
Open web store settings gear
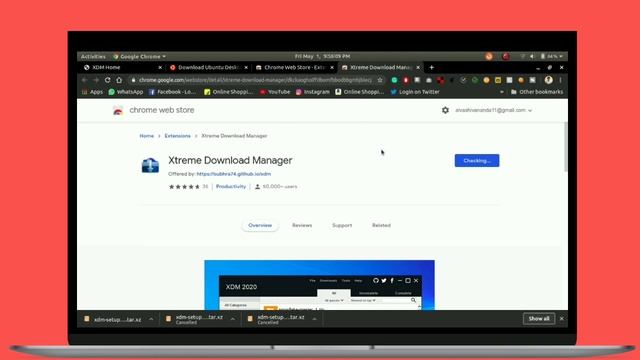tap(445, 110)
